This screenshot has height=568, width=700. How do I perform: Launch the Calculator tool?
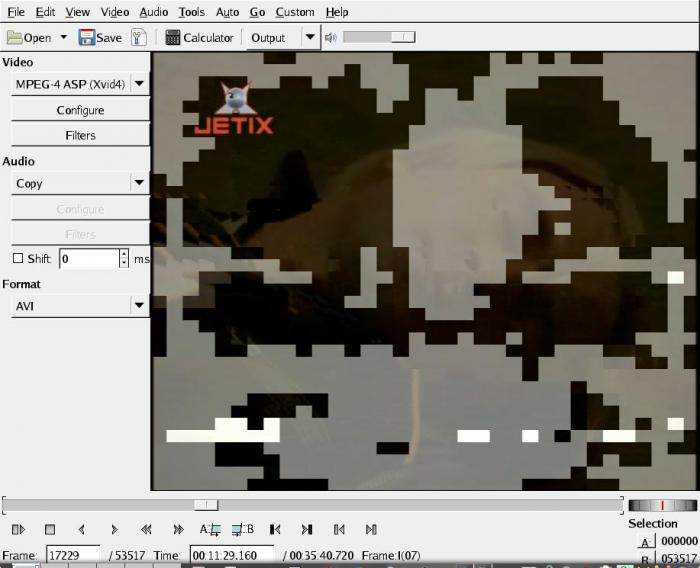tap(199, 38)
